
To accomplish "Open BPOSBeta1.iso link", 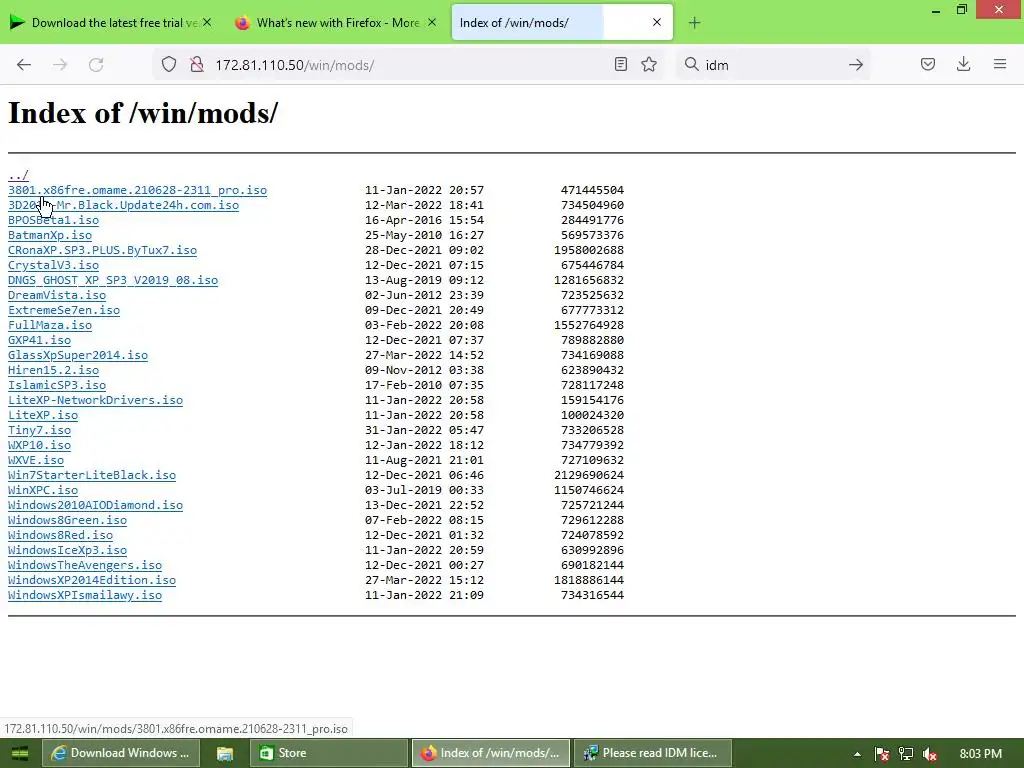I will pyautogui.click(x=54, y=220).
